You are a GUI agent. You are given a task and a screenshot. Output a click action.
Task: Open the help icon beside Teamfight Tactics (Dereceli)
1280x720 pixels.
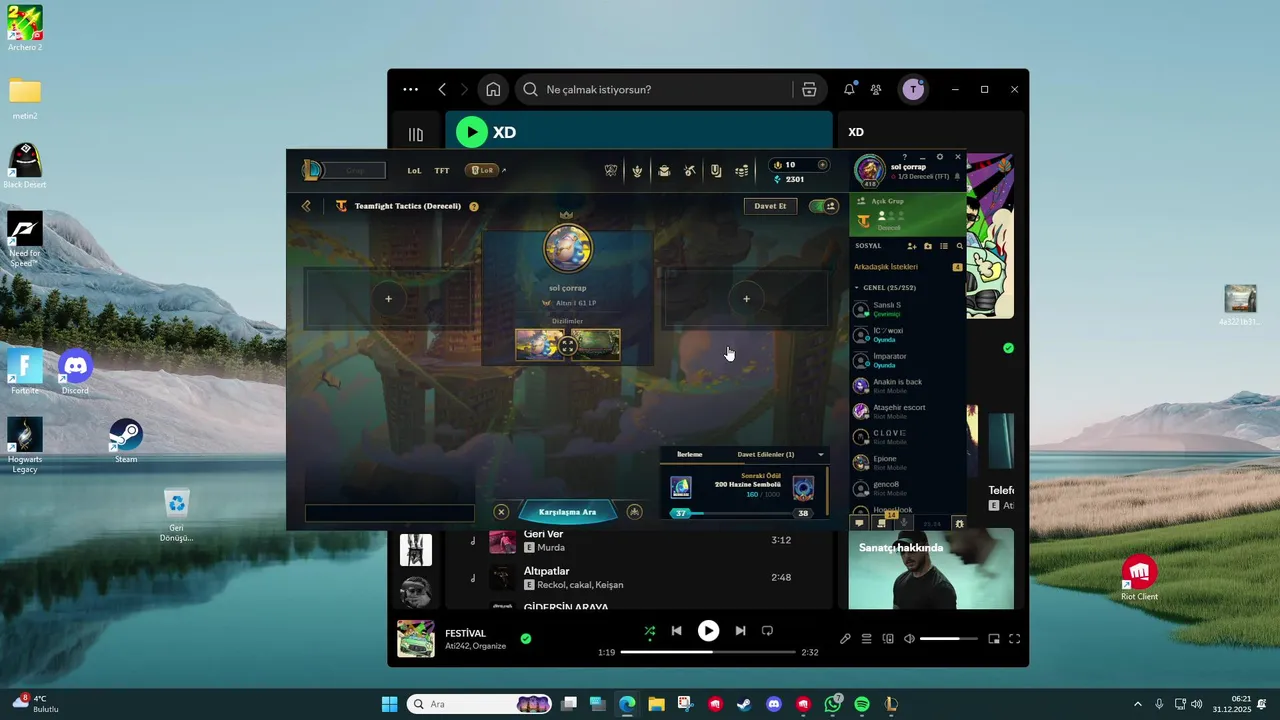click(474, 206)
